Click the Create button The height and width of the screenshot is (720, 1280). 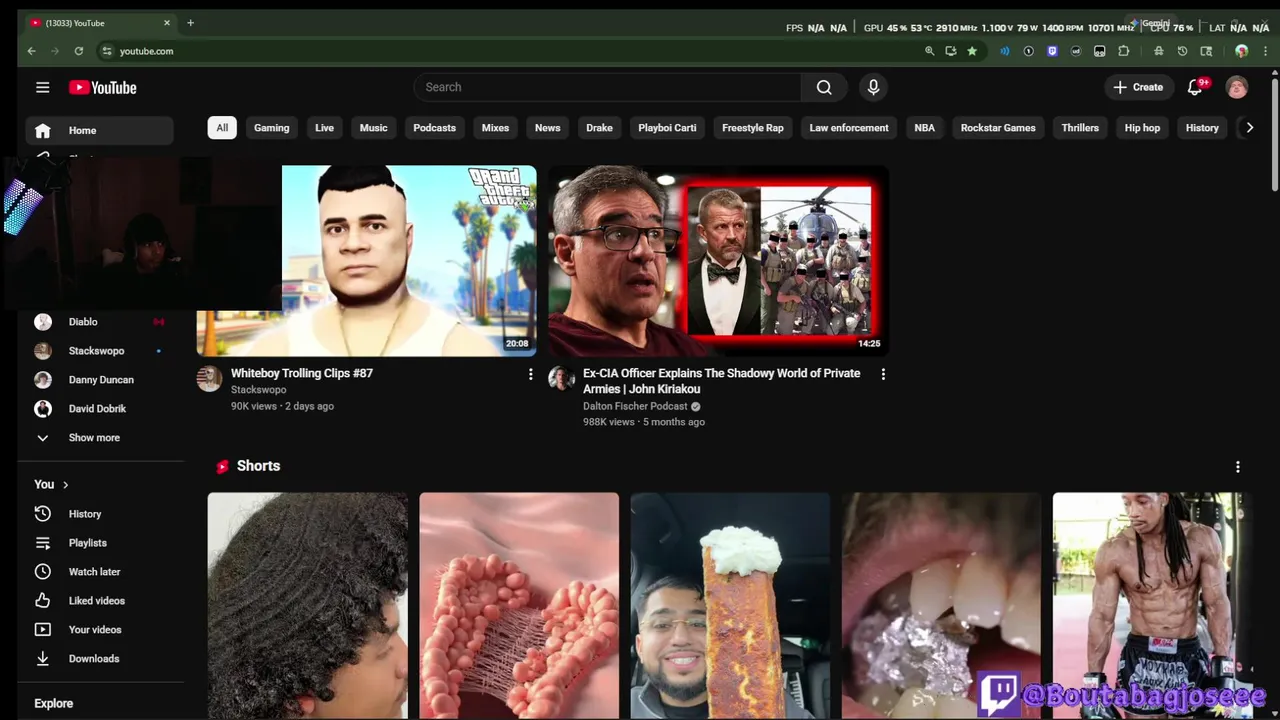tap(1138, 87)
